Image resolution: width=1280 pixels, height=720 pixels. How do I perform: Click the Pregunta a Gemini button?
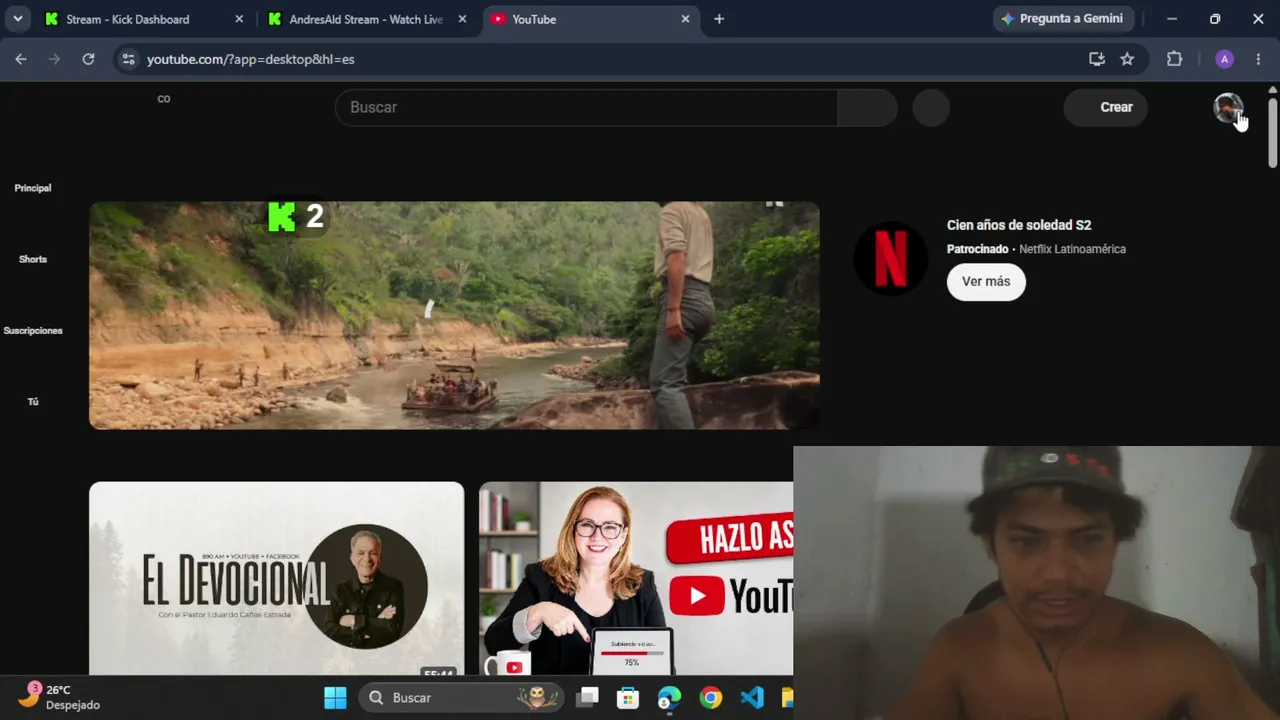(x=1062, y=19)
